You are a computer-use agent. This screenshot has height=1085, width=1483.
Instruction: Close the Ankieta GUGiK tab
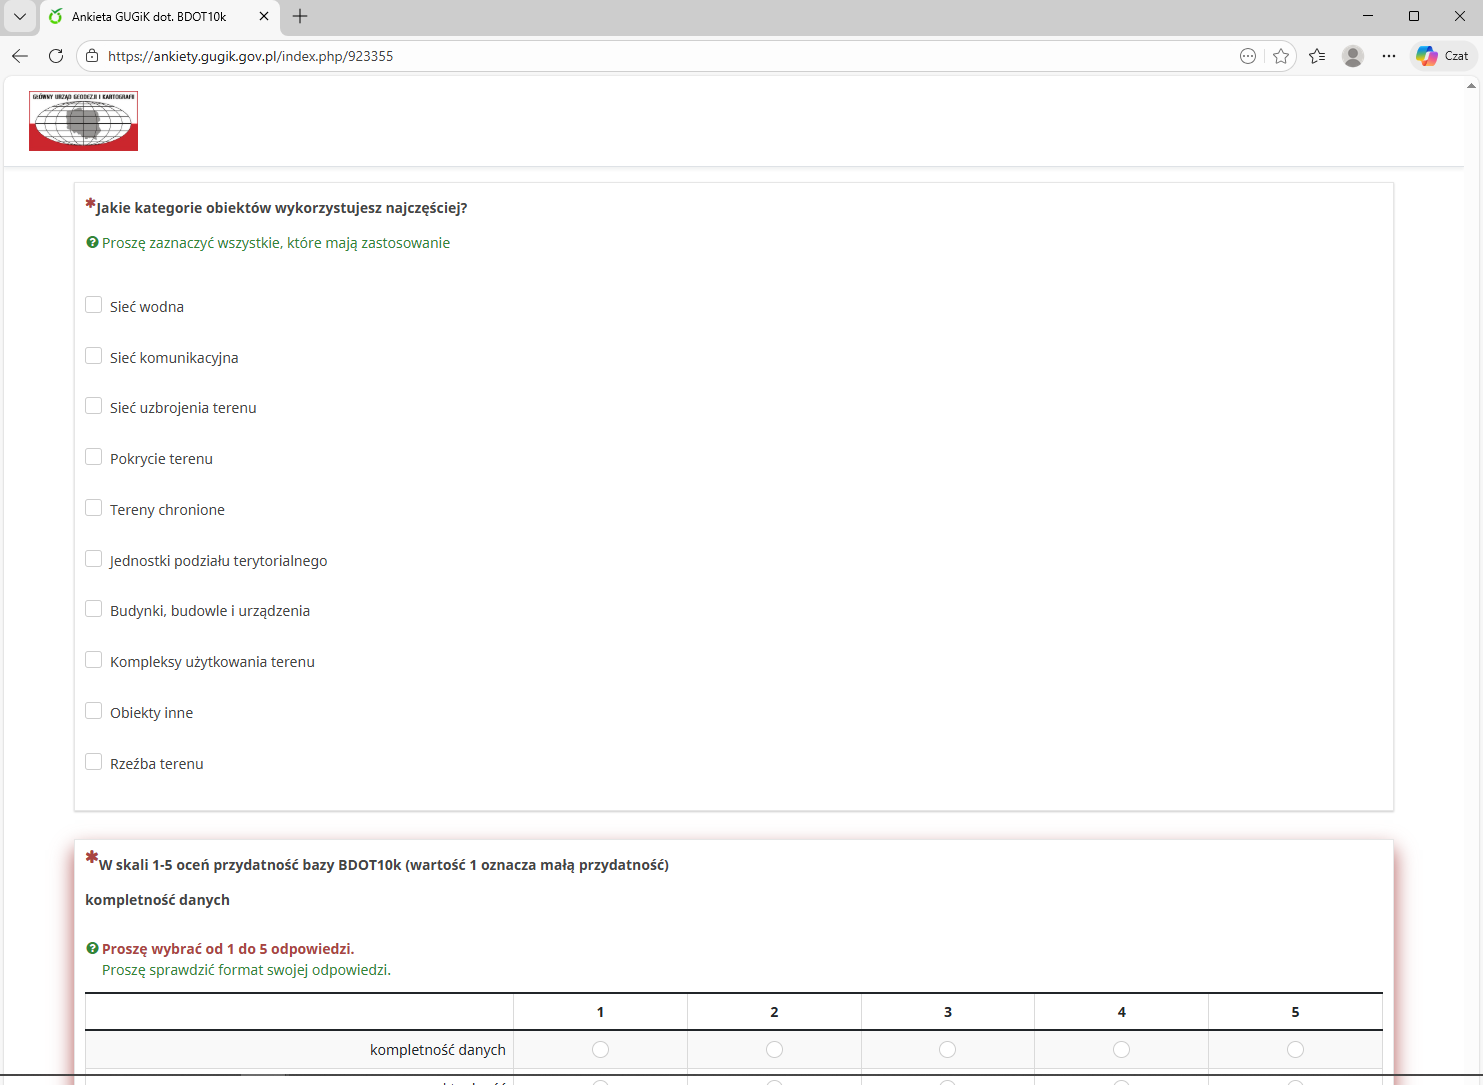[264, 16]
